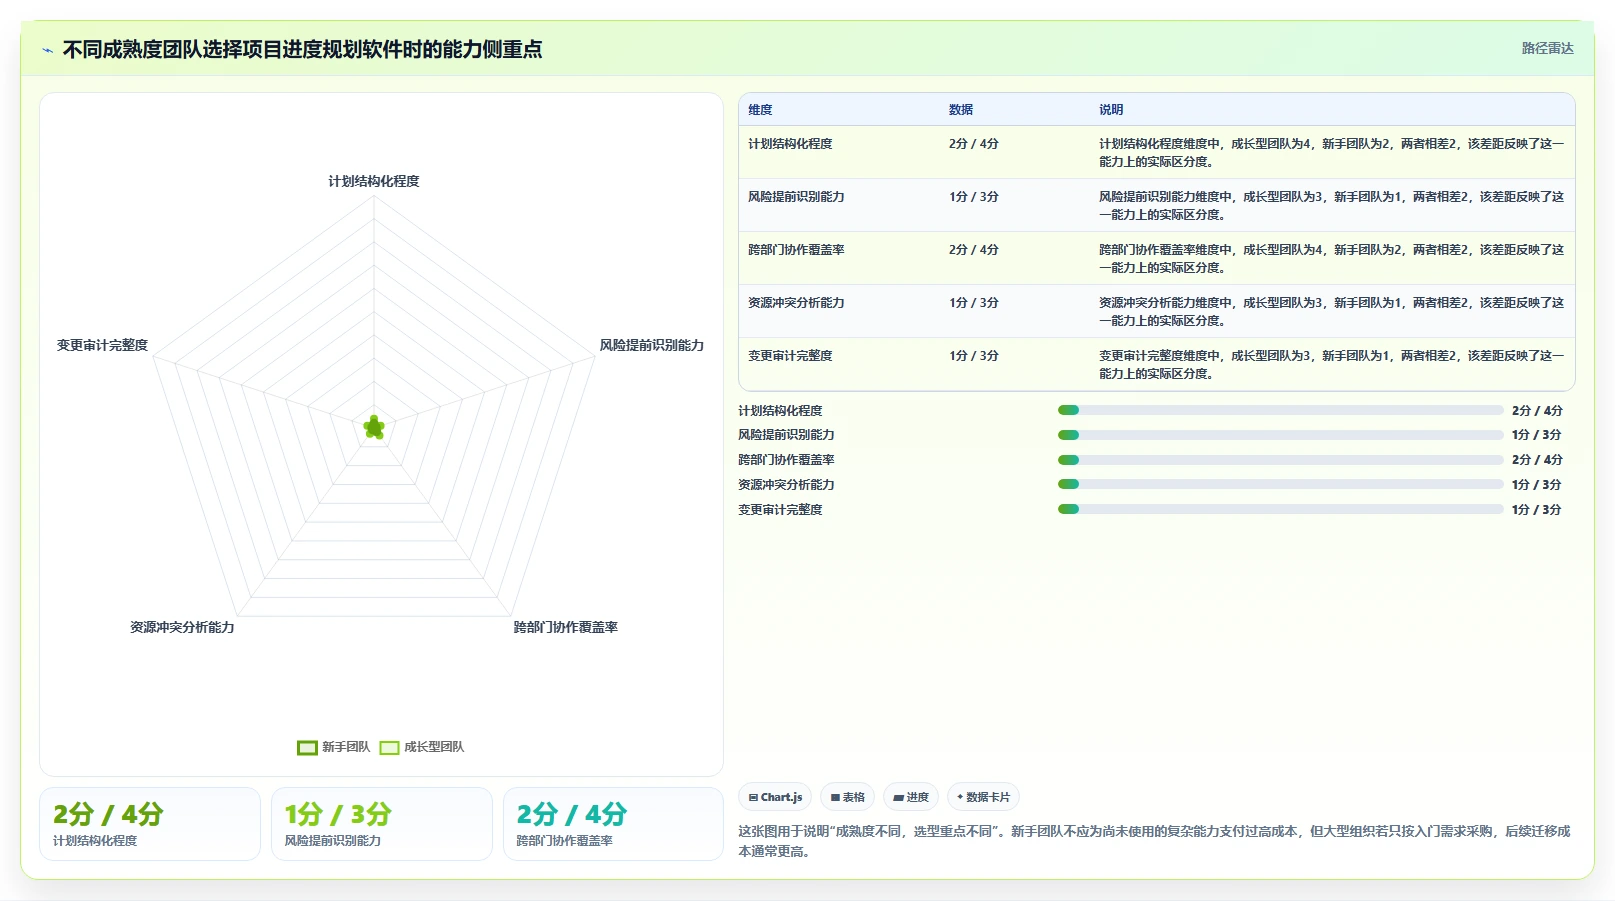This screenshot has width=1615, height=901.
Task: Click the green data cluster at radar center
Action: [374, 428]
